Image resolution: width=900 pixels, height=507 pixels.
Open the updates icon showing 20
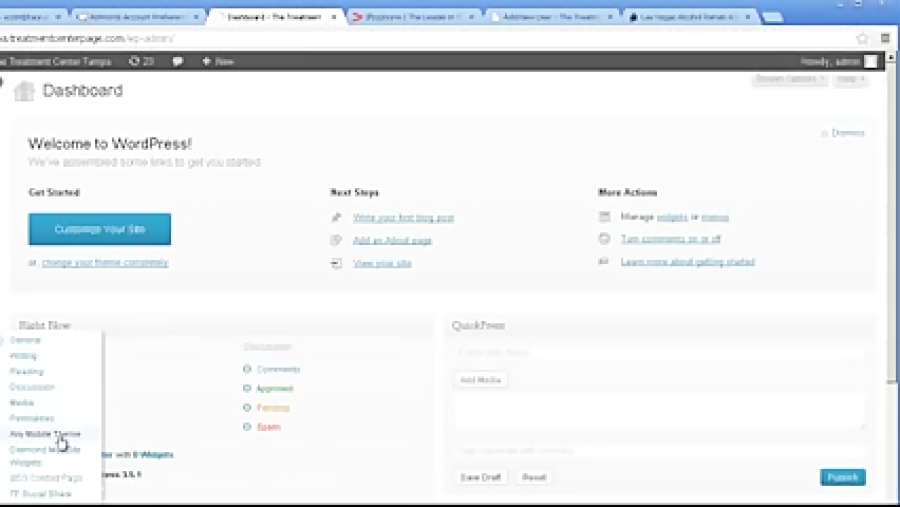point(141,61)
